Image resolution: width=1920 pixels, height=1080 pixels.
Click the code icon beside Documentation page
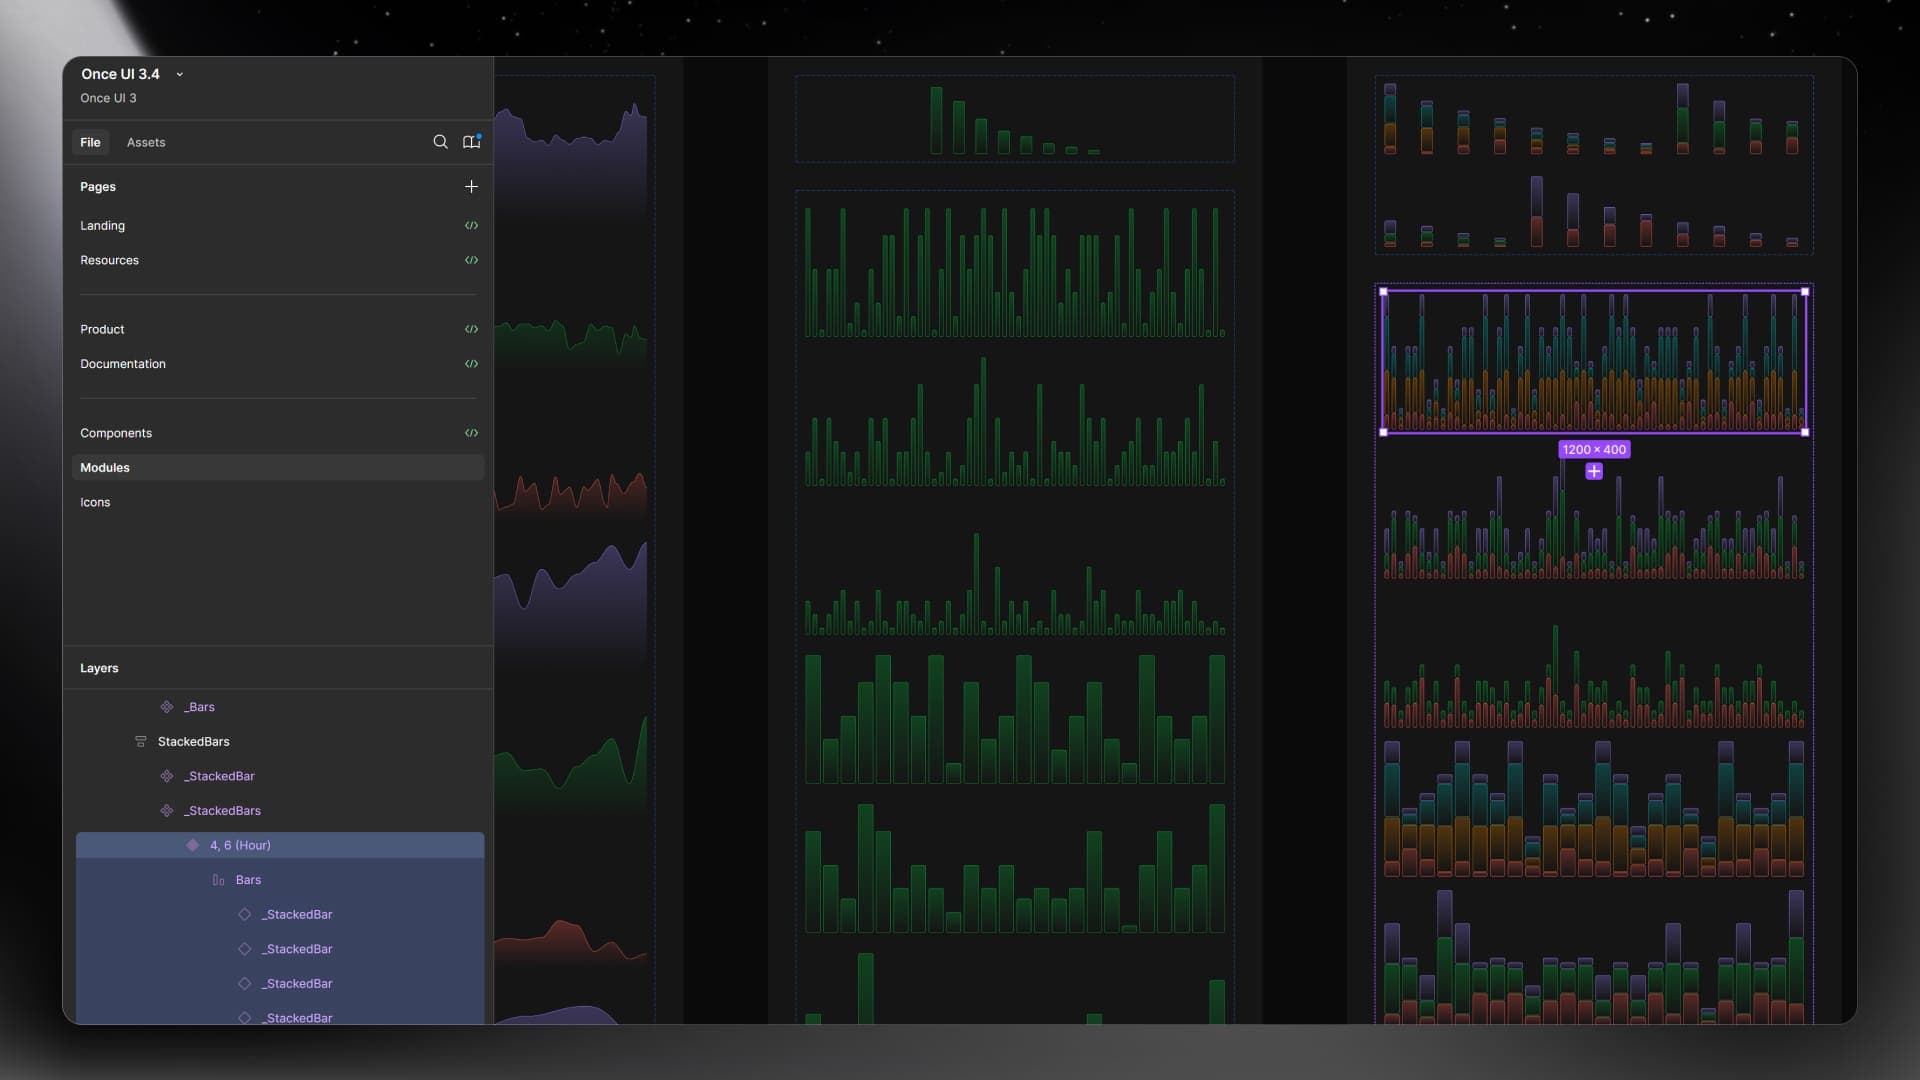tap(472, 364)
